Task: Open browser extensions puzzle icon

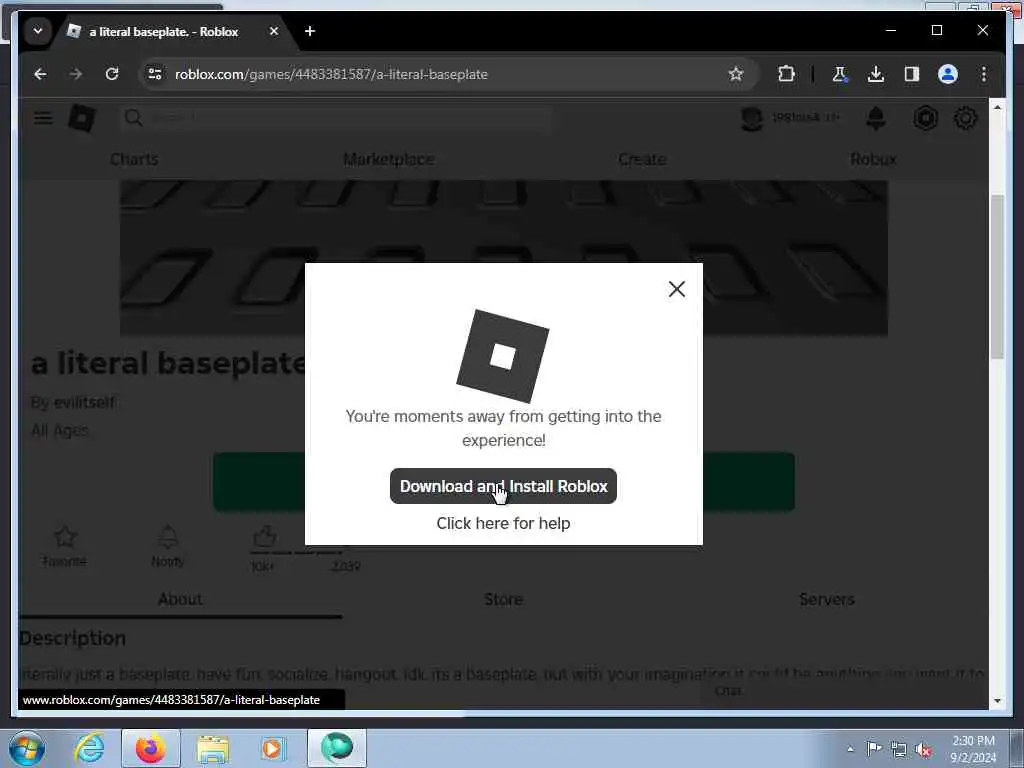Action: pyautogui.click(x=786, y=74)
